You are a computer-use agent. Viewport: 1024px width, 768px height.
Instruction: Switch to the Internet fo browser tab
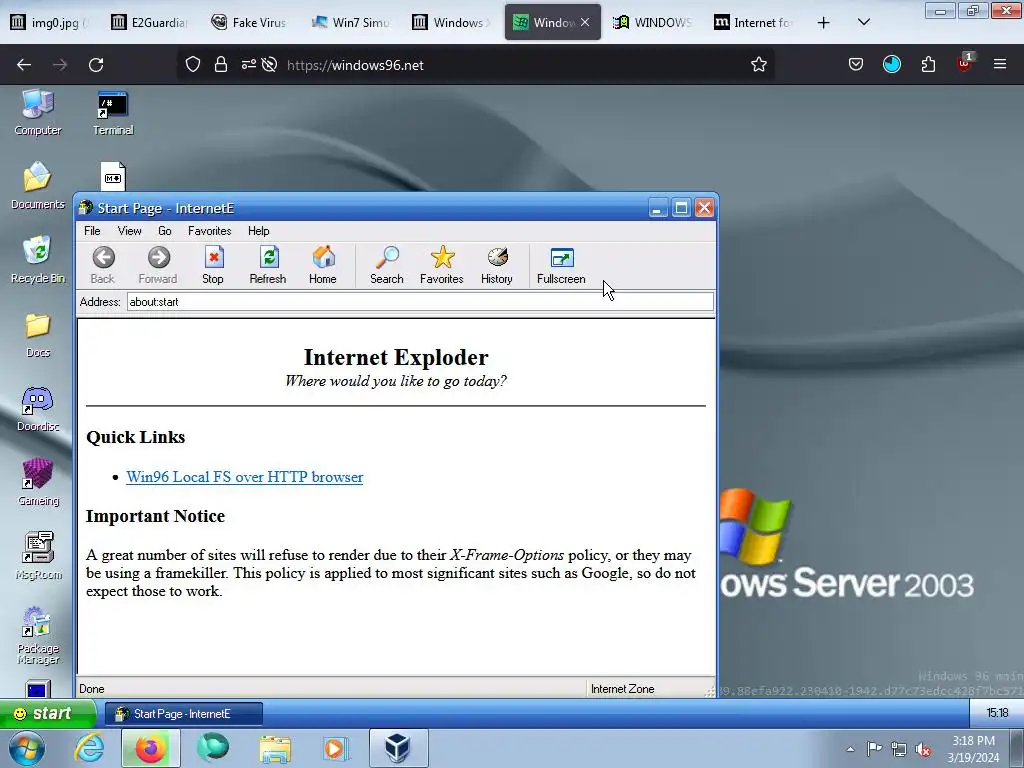pos(754,22)
